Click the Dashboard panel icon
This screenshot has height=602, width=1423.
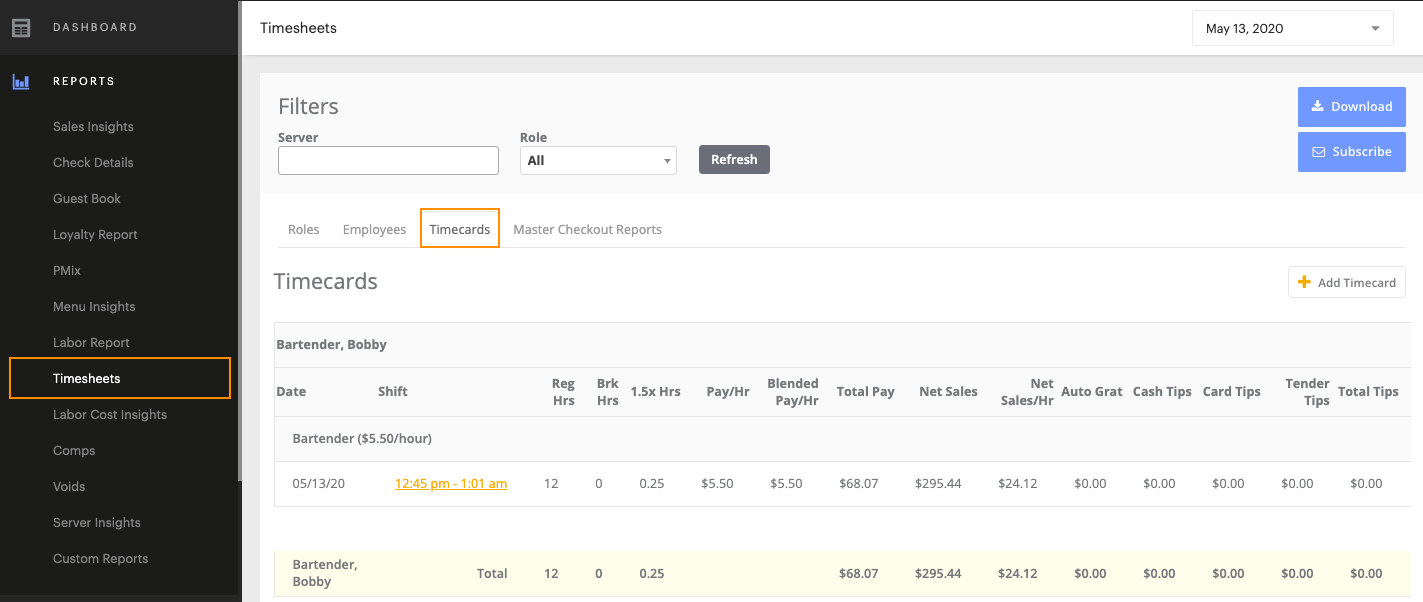tap(21, 27)
